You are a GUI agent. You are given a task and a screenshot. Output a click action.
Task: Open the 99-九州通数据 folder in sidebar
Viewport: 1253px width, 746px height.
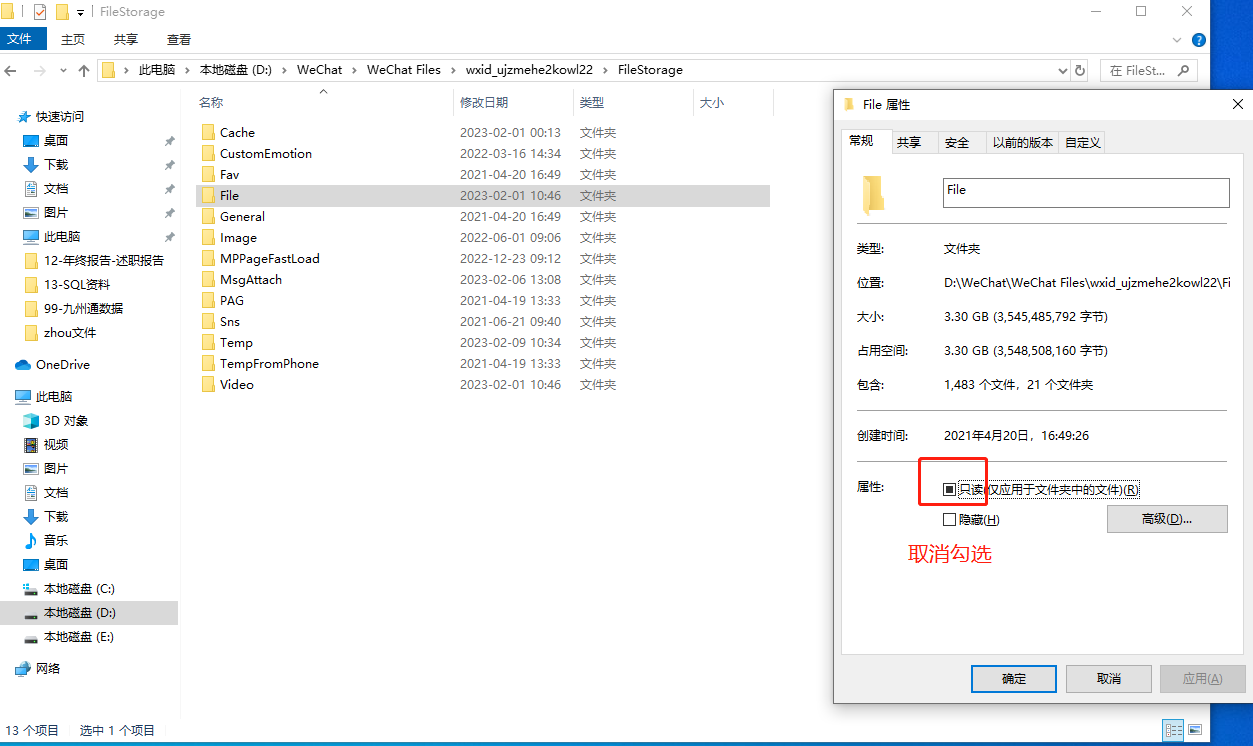pos(84,308)
